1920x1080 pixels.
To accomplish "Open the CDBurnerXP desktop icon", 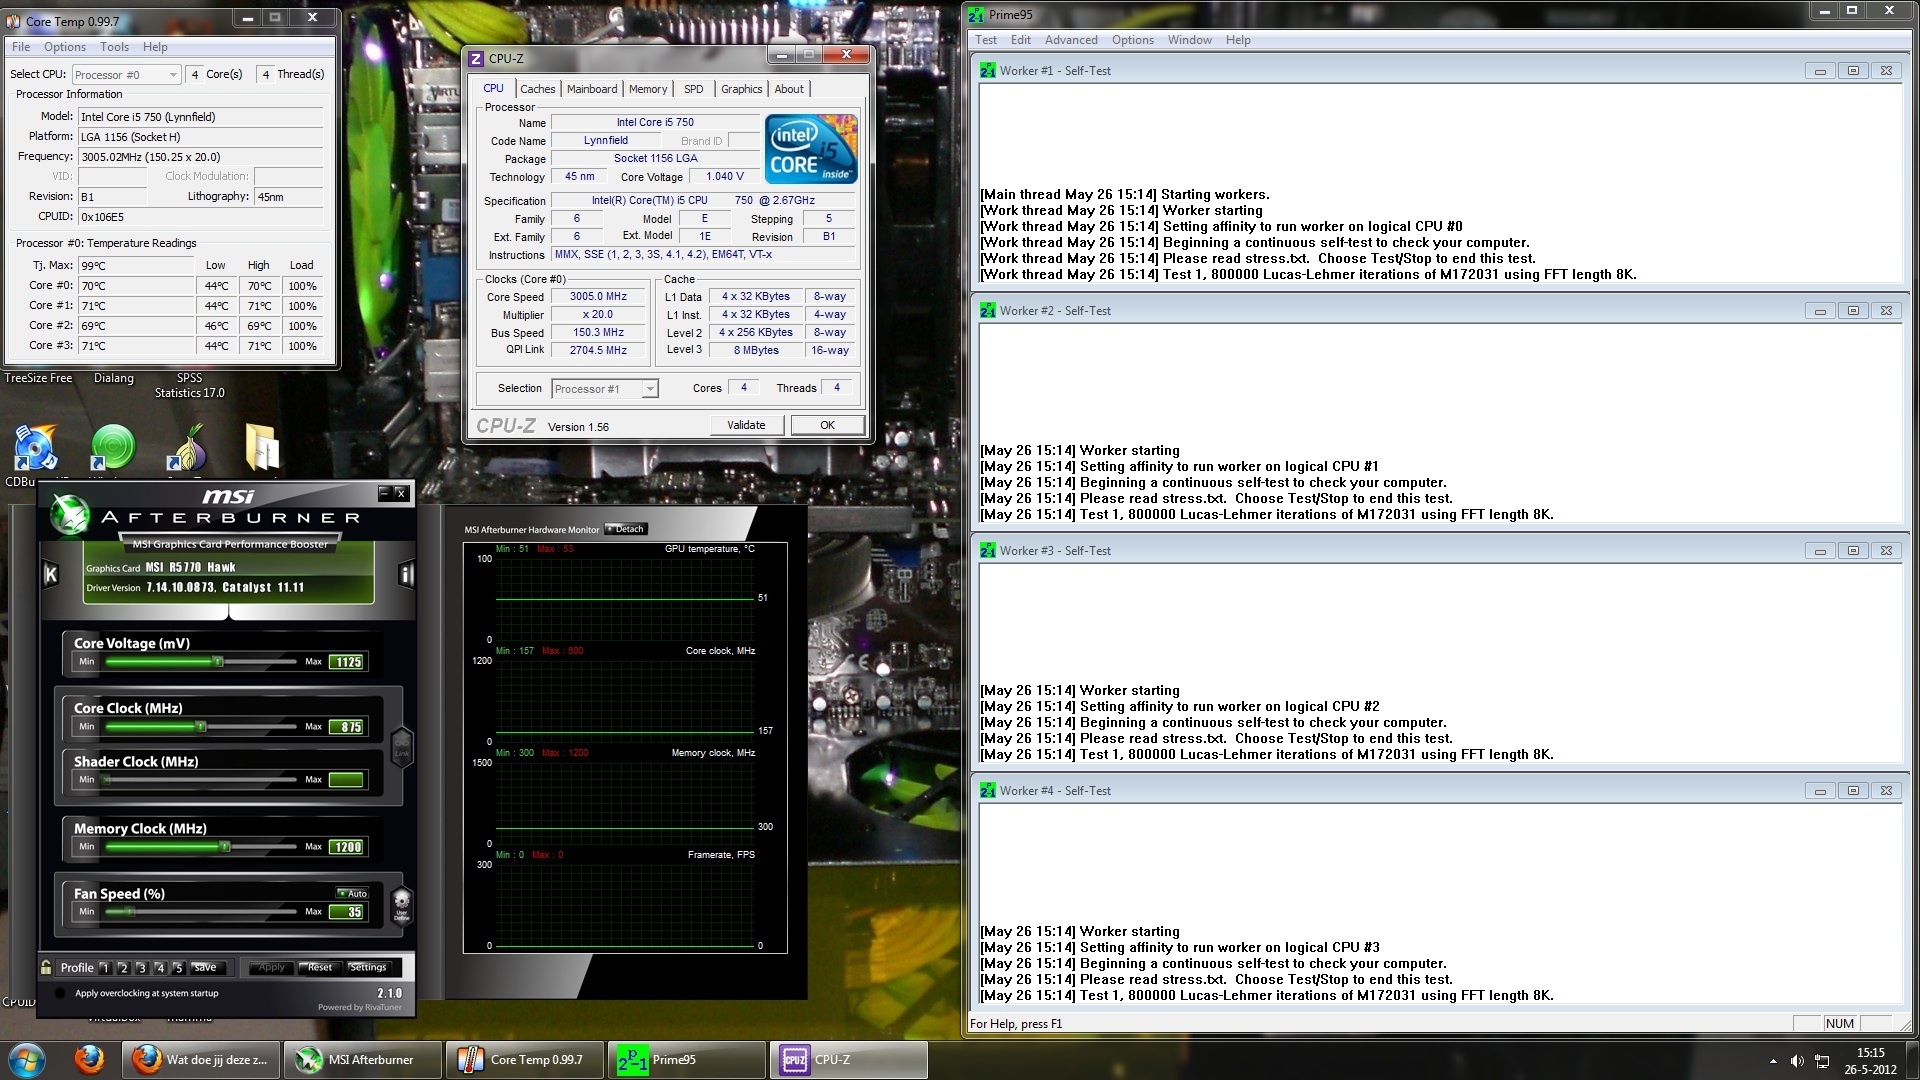I will 35,448.
